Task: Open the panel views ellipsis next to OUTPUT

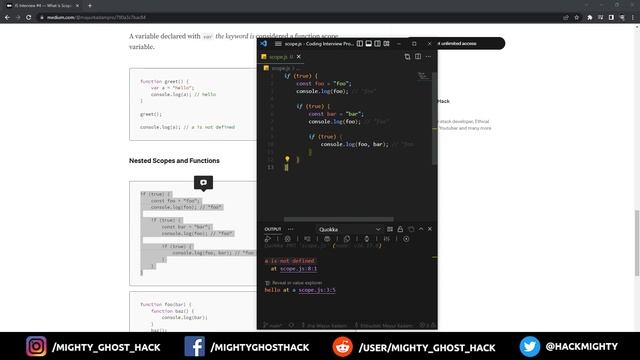Action: (x=291, y=229)
